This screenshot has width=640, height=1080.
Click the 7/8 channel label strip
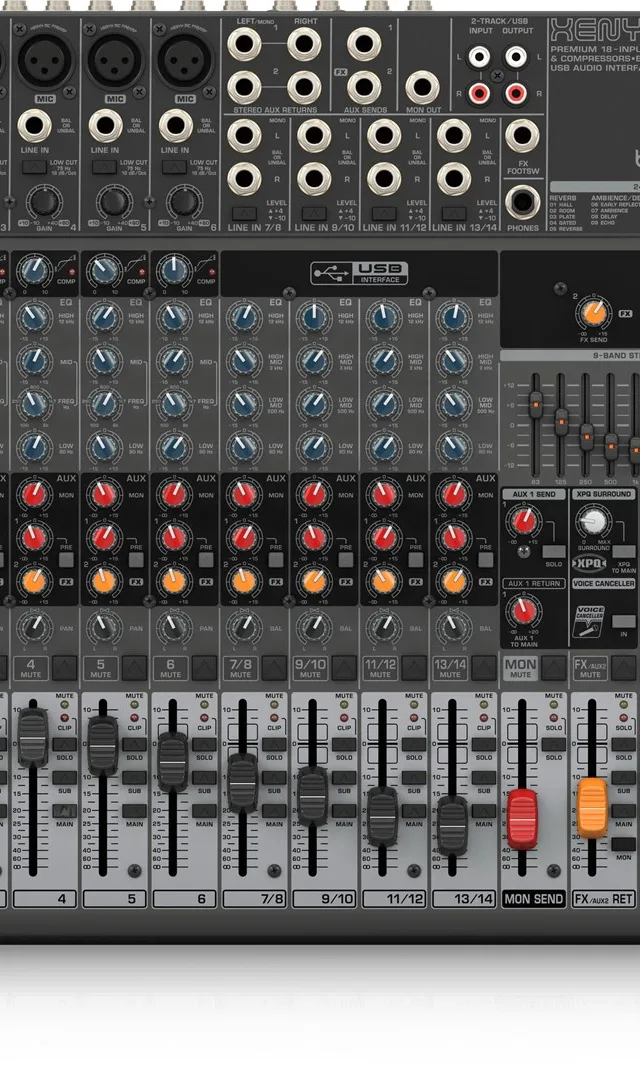(x=254, y=898)
